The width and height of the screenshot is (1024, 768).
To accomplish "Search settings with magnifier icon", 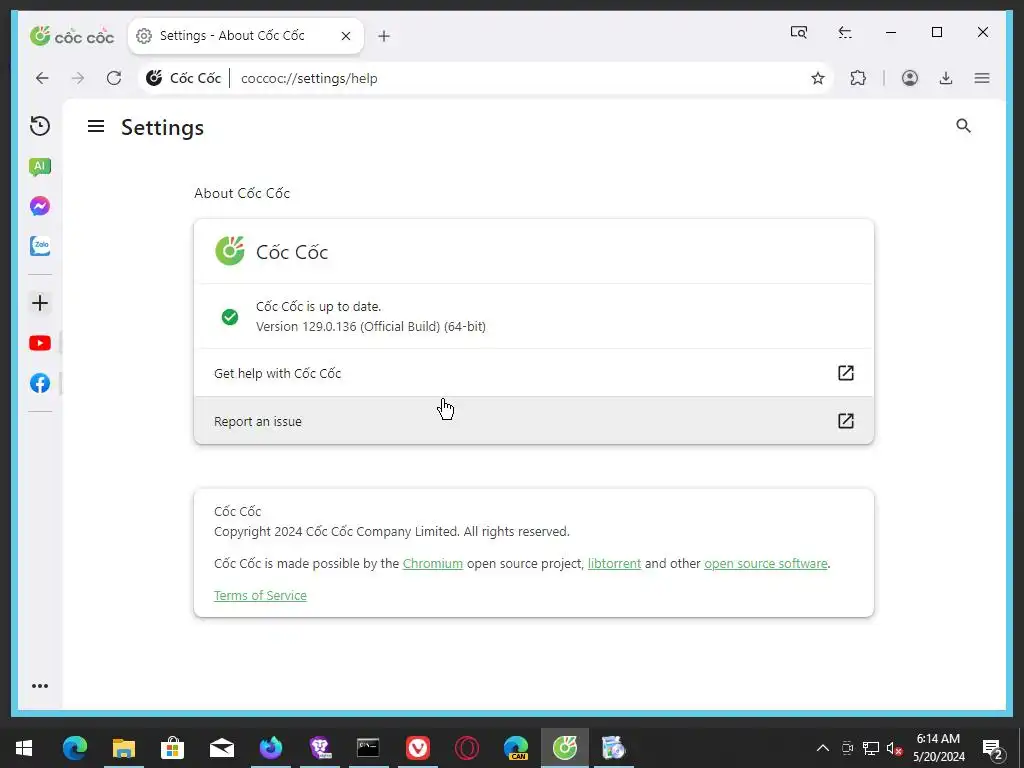I will coord(963,126).
